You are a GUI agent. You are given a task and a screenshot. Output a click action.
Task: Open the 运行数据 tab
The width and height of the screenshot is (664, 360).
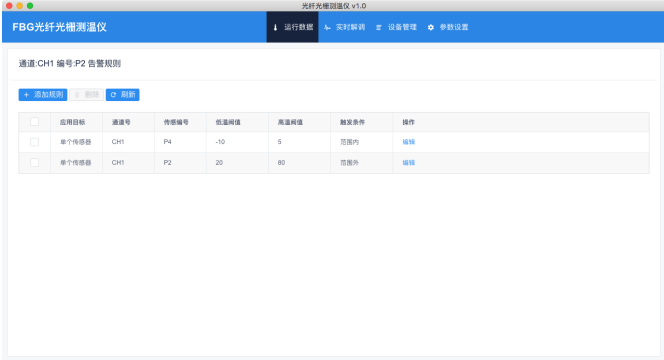292,27
